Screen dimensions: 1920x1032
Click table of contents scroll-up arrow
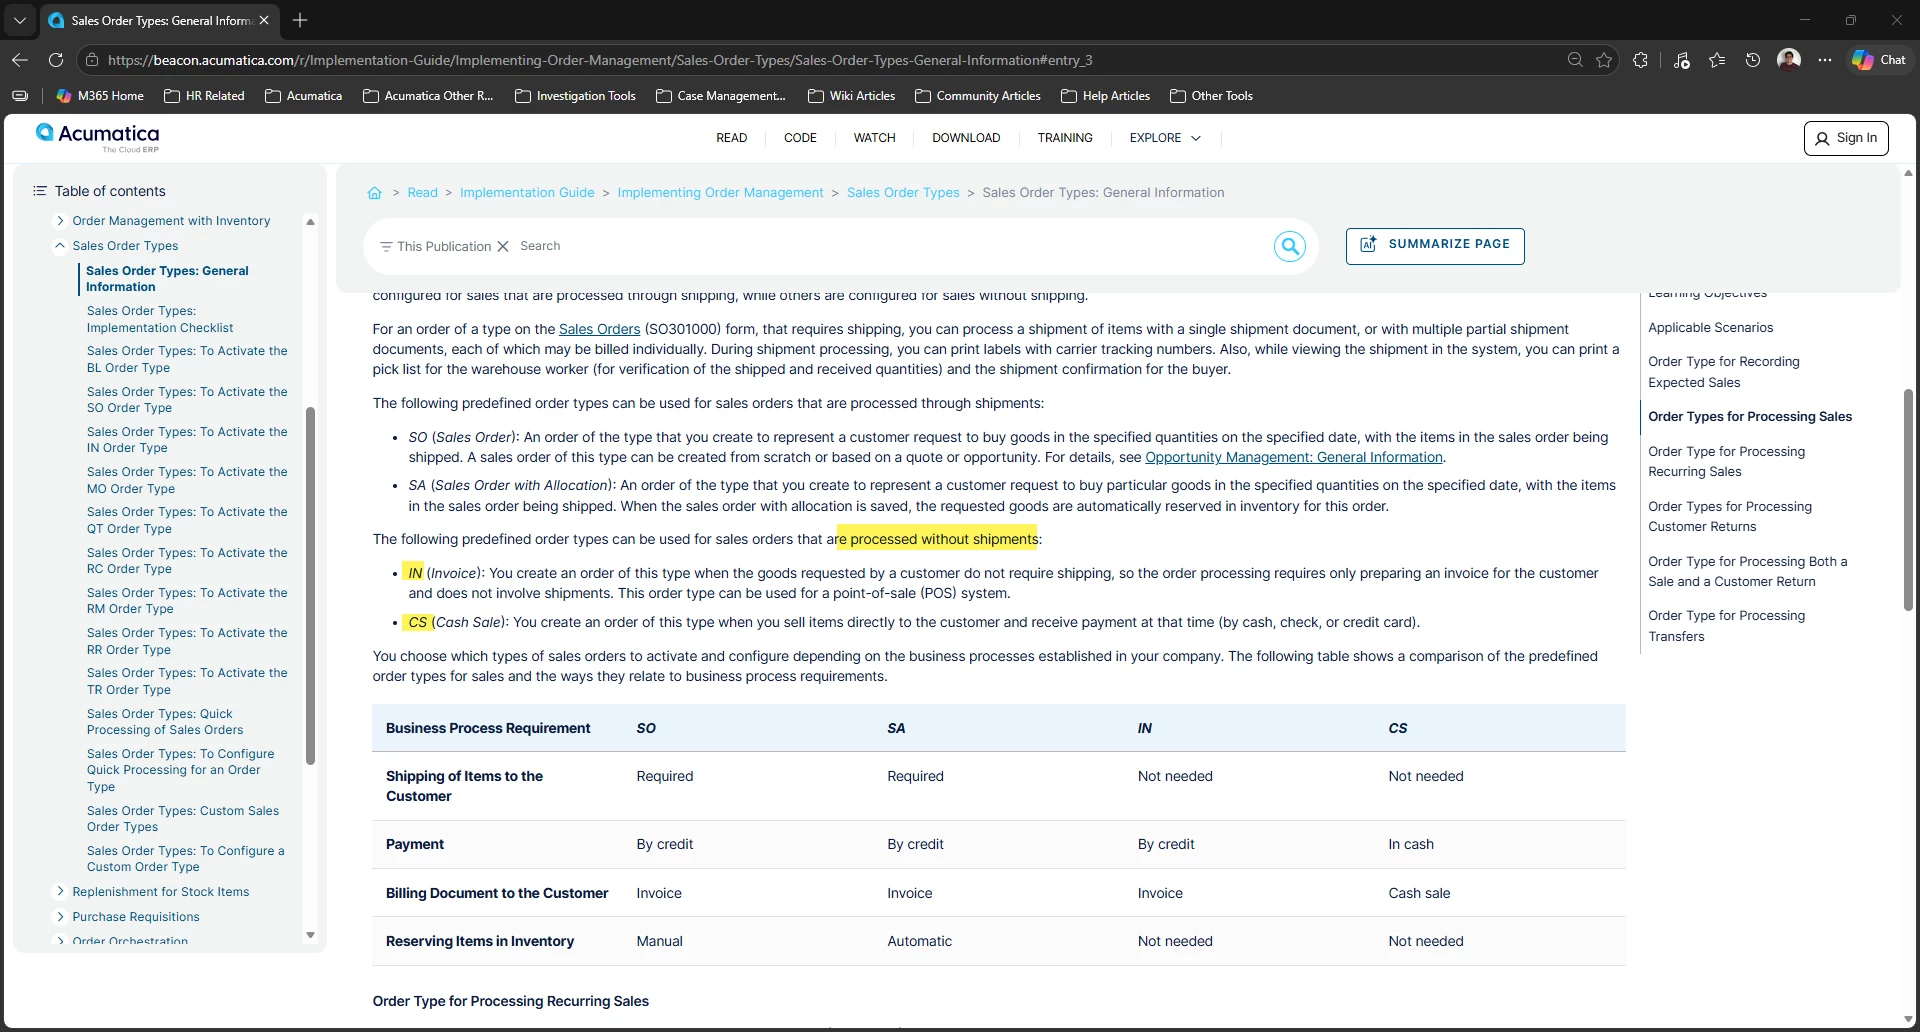(x=310, y=222)
